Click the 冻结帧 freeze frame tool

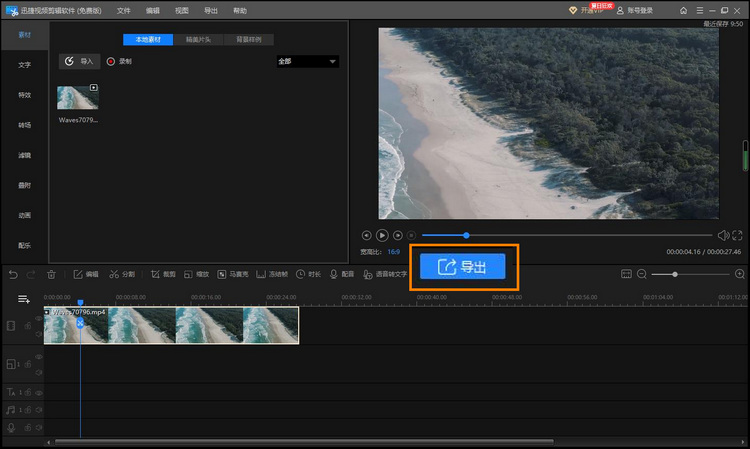point(272,274)
